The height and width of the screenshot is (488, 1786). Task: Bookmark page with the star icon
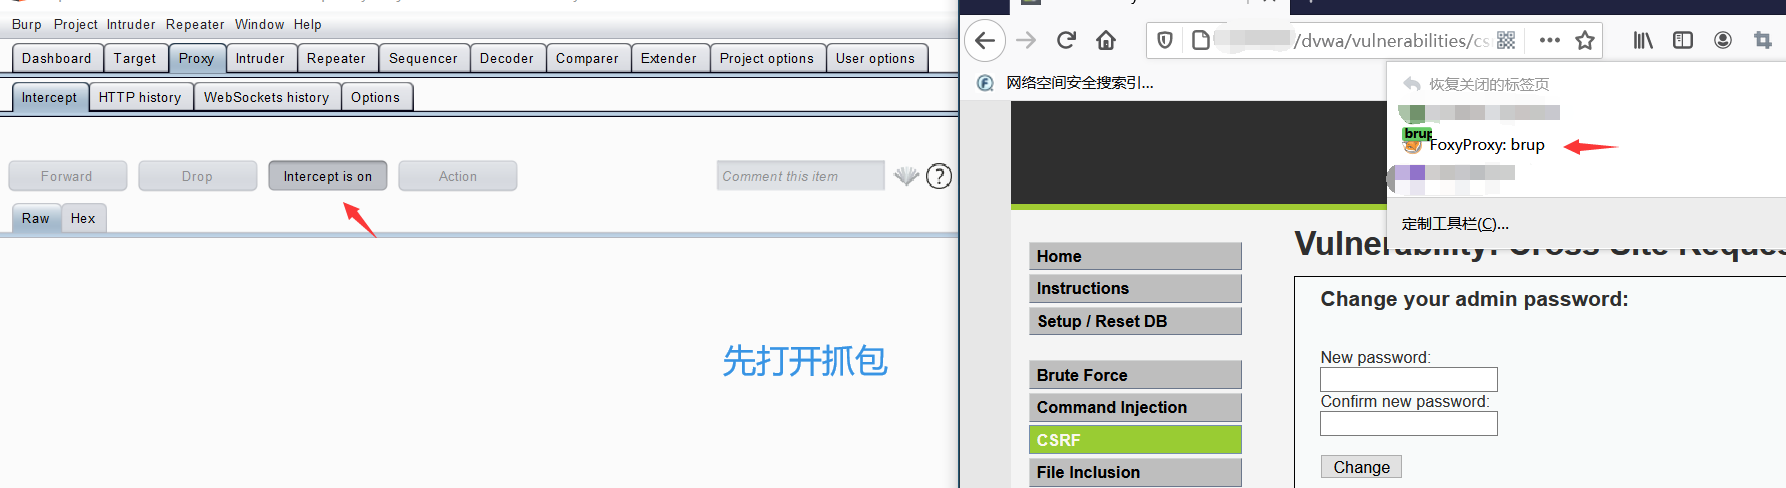point(1585,40)
